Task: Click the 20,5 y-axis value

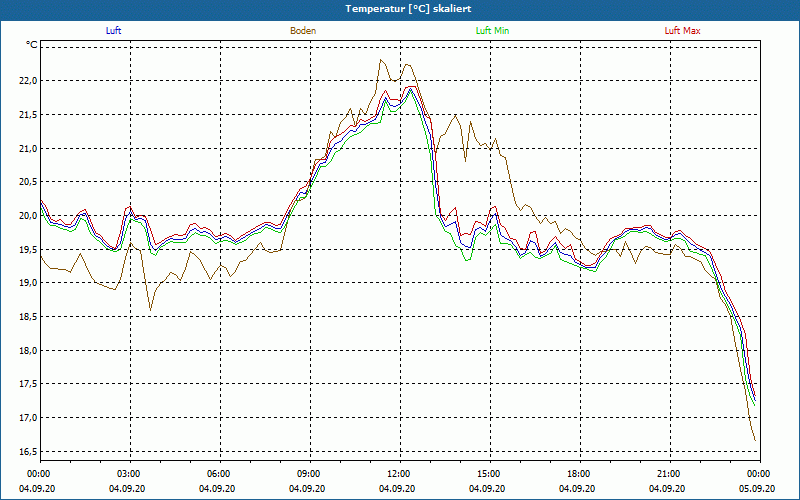Action: [x=29, y=182]
